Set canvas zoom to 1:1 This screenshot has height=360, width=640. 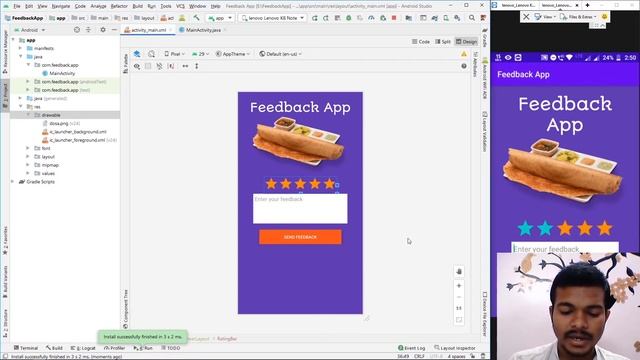[x=459, y=308]
